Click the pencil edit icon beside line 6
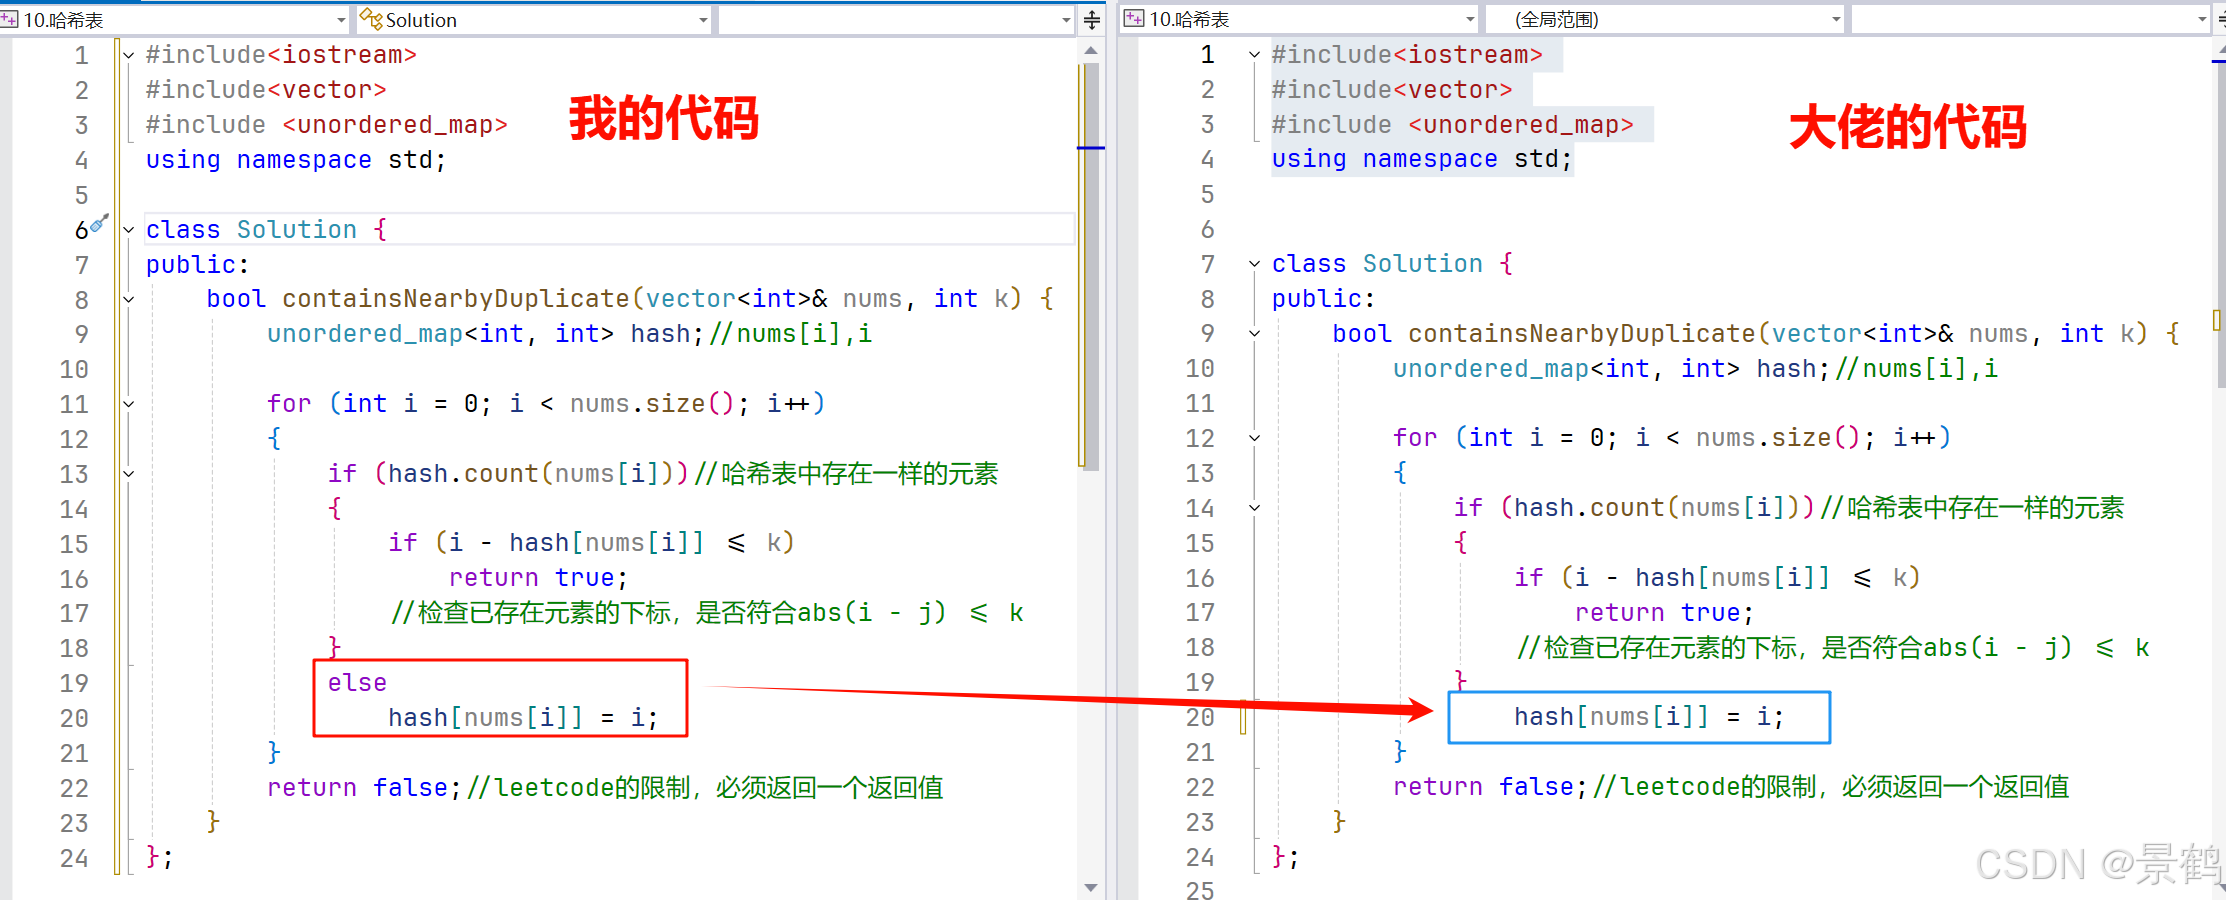The width and height of the screenshot is (2226, 900). click(97, 223)
